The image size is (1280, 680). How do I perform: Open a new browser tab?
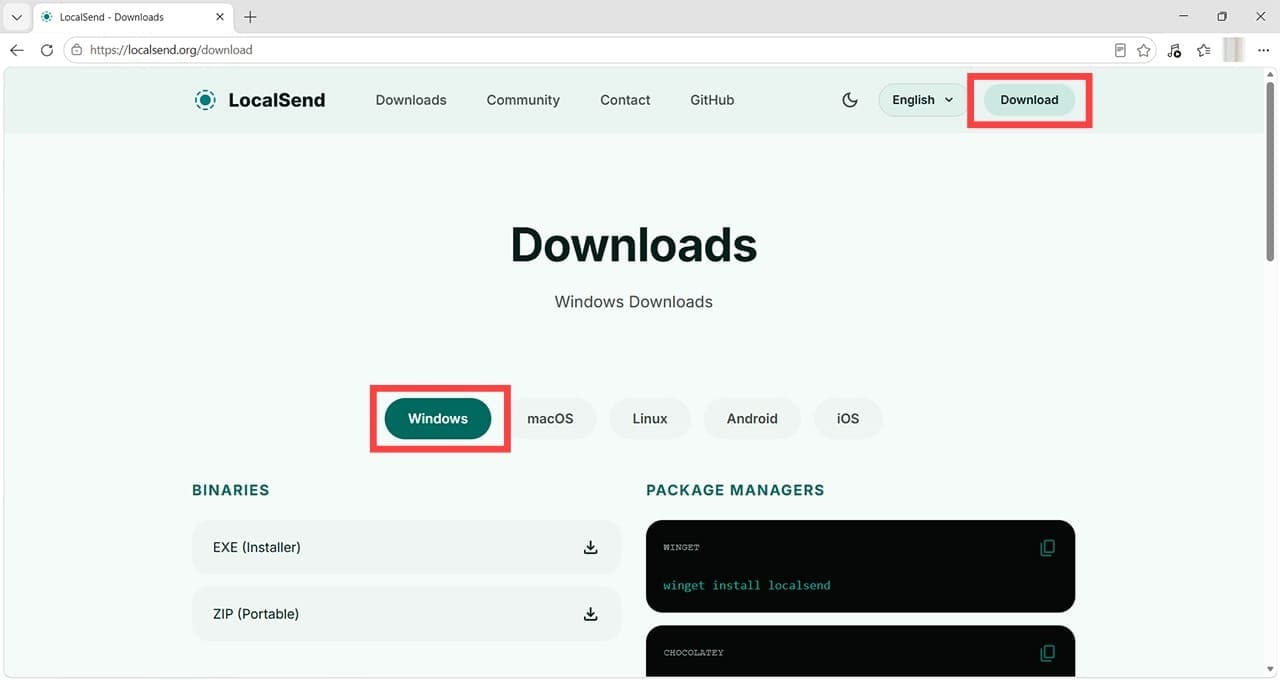250,17
